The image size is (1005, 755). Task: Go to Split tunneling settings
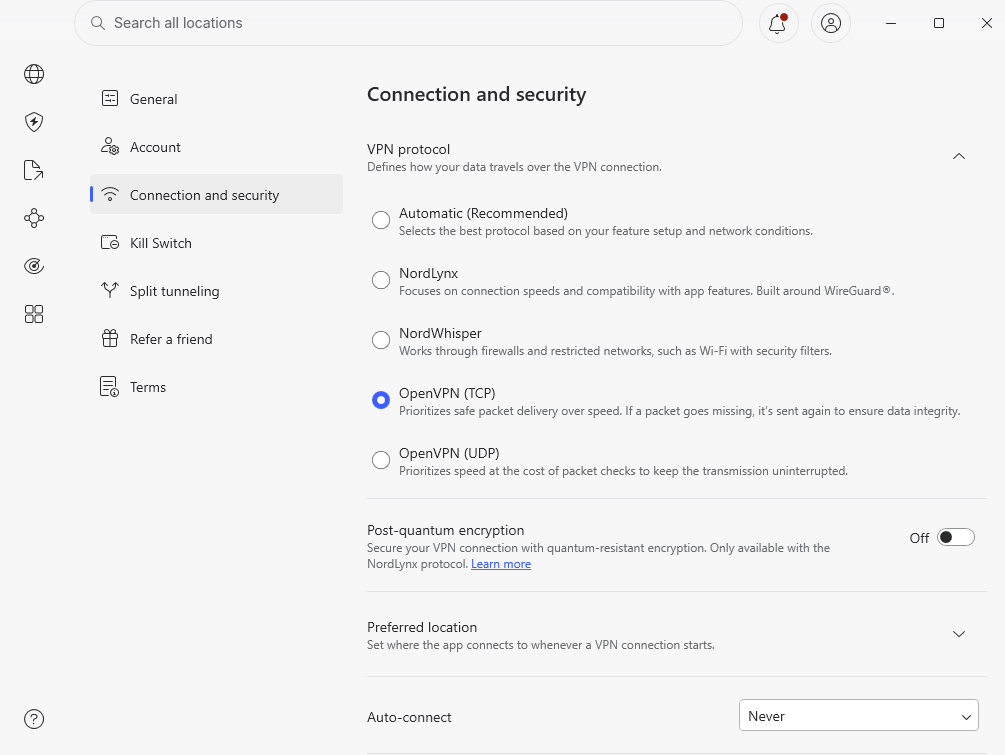coord(217,290)
